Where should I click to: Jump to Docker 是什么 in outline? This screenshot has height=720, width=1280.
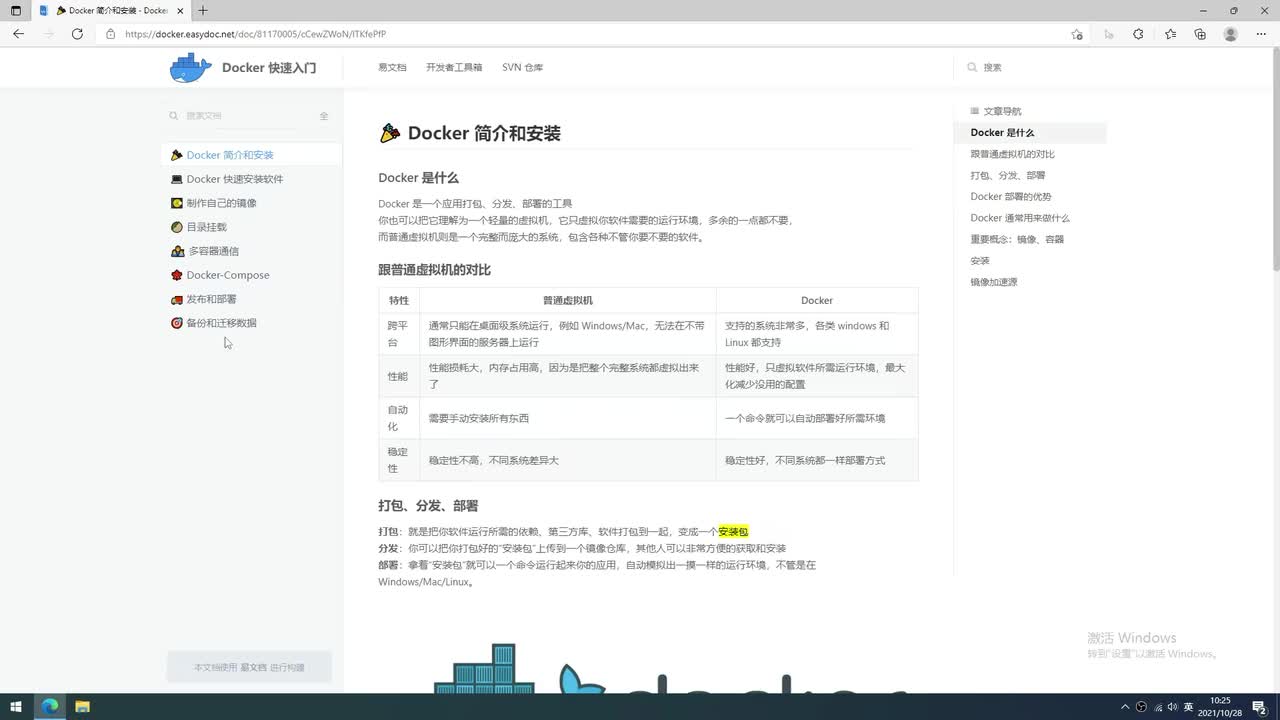pos(1002,132)
